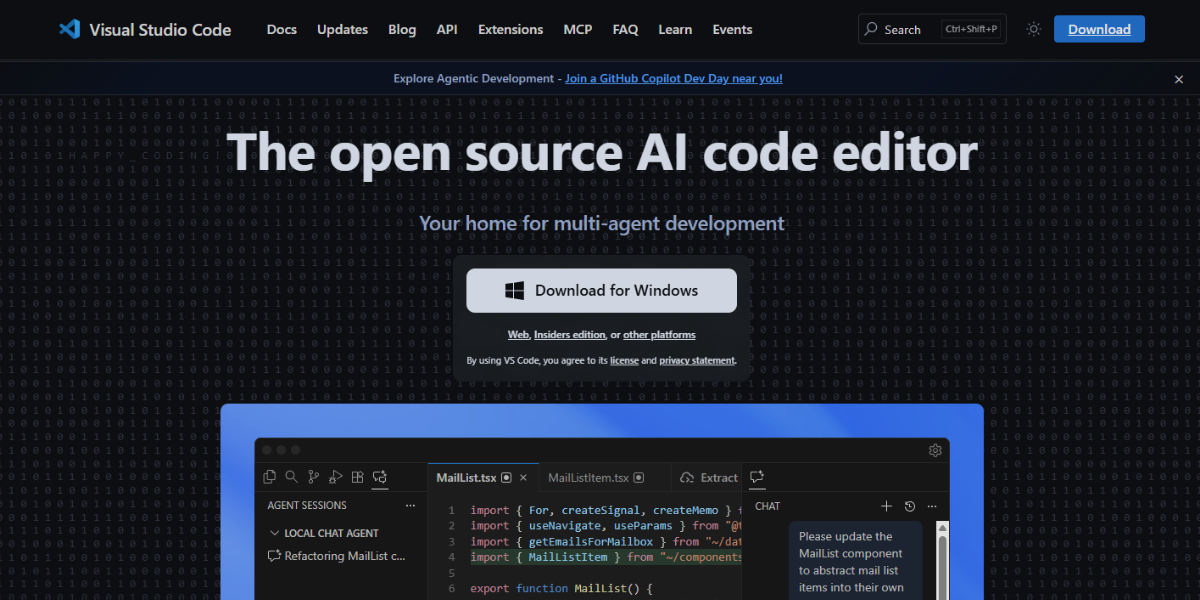Select the Source Control icon
1200x600 pixels.
pos(313,477)
